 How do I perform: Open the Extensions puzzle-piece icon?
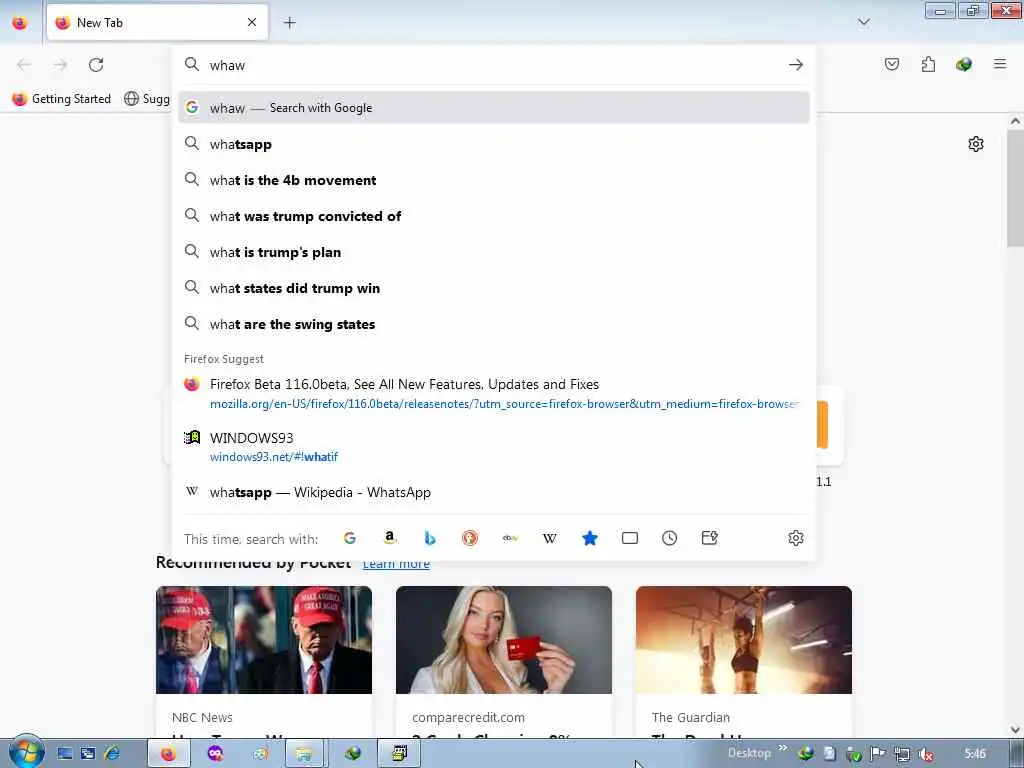(x=928, y=64)
